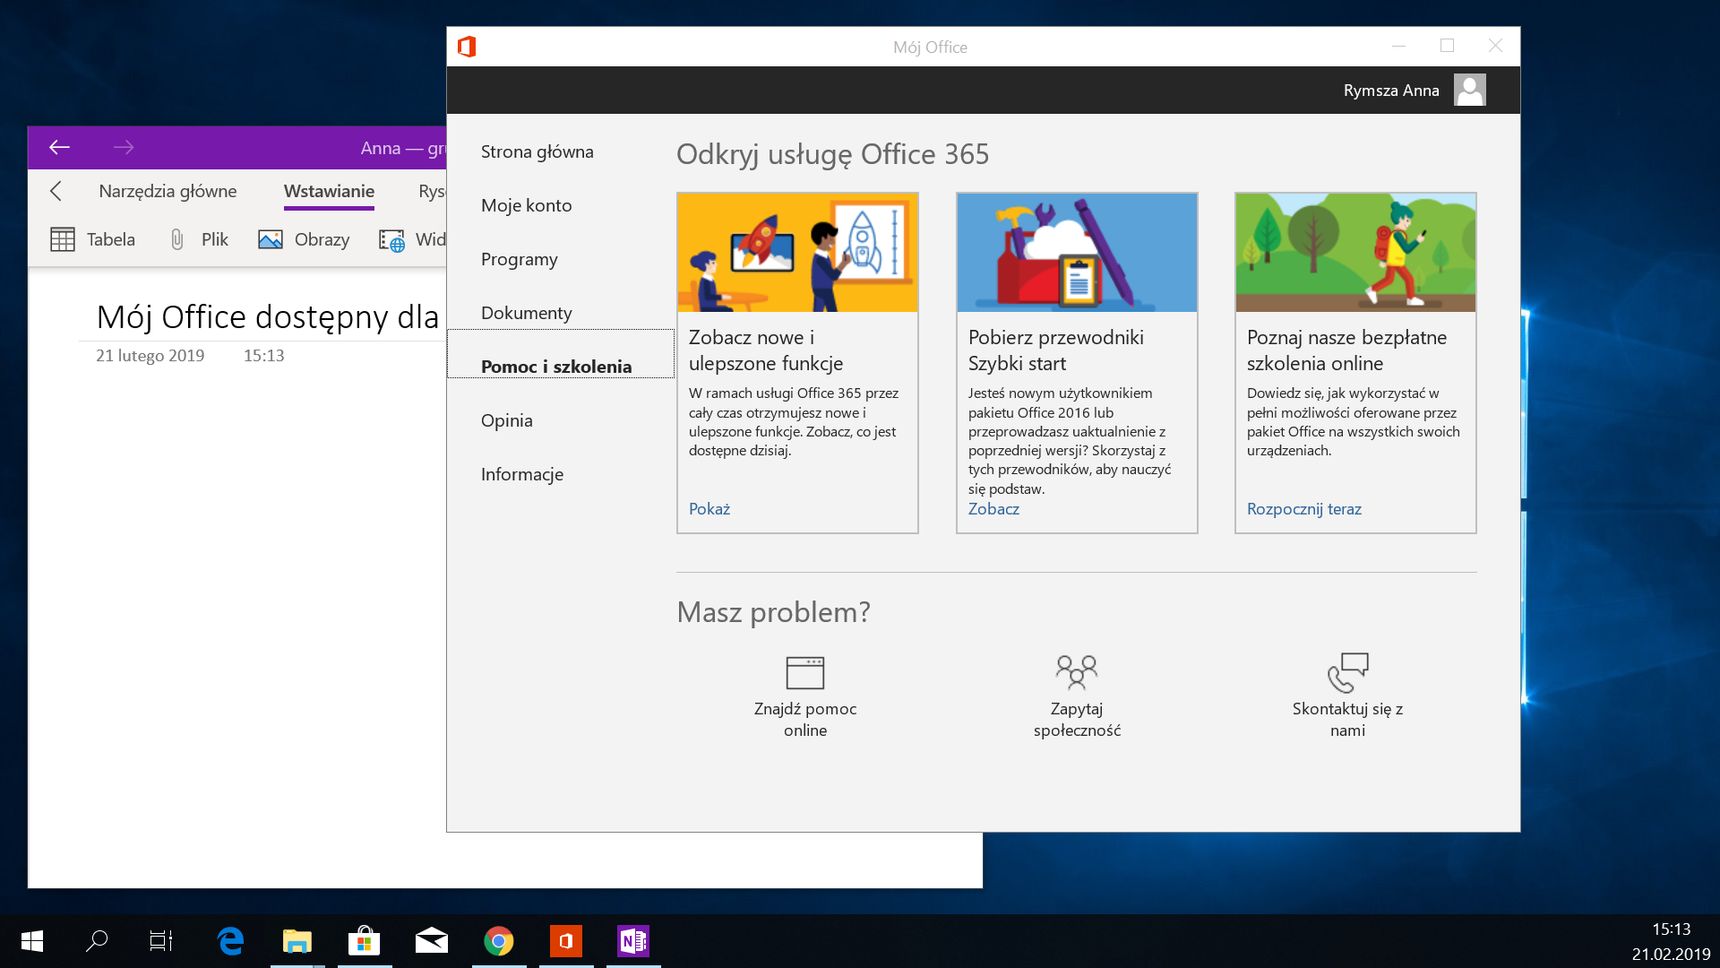Click the online video icon in OneNote ribbon

(391, 240)
